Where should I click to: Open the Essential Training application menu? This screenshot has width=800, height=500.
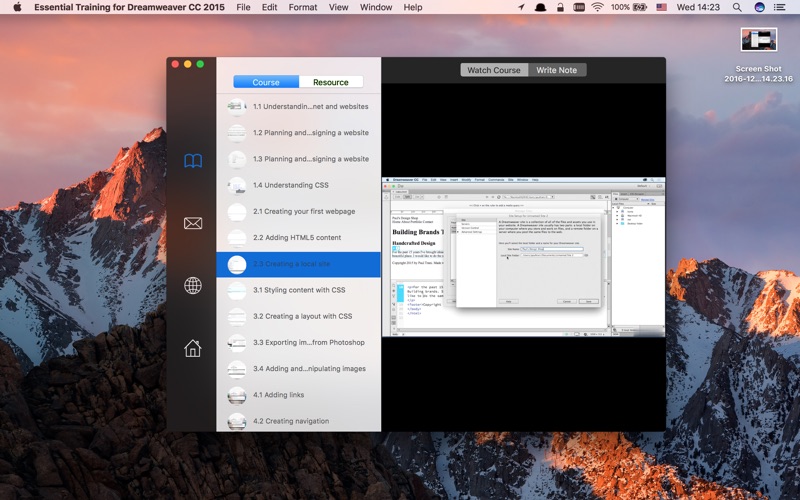(129, 7)
